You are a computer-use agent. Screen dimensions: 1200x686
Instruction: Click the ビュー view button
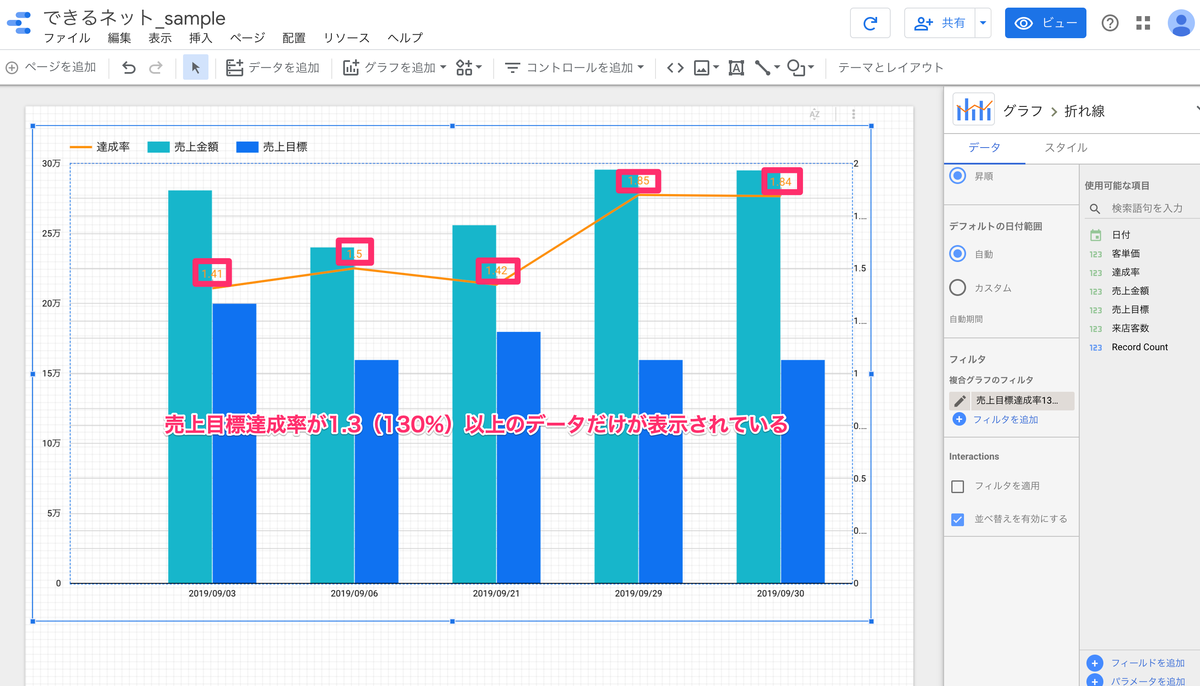point(1046,23)
